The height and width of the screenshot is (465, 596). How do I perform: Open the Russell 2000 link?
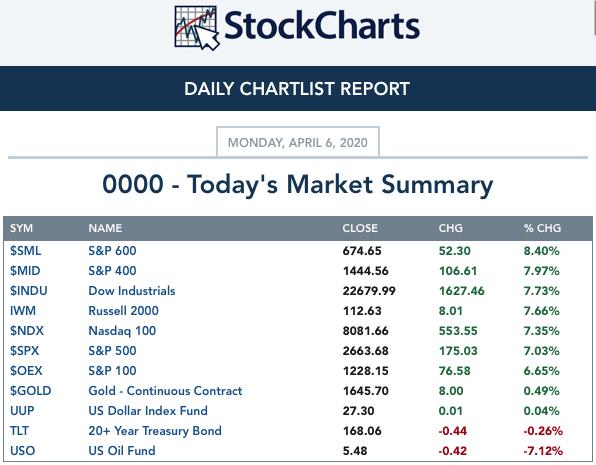(123, 311)
